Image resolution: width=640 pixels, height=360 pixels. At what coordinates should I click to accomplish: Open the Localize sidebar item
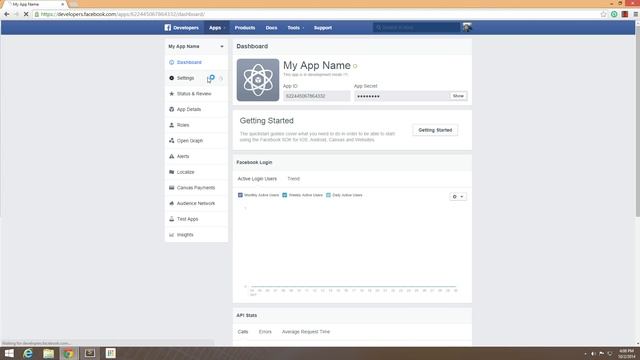pyautogui.click(x=196, y=172)
